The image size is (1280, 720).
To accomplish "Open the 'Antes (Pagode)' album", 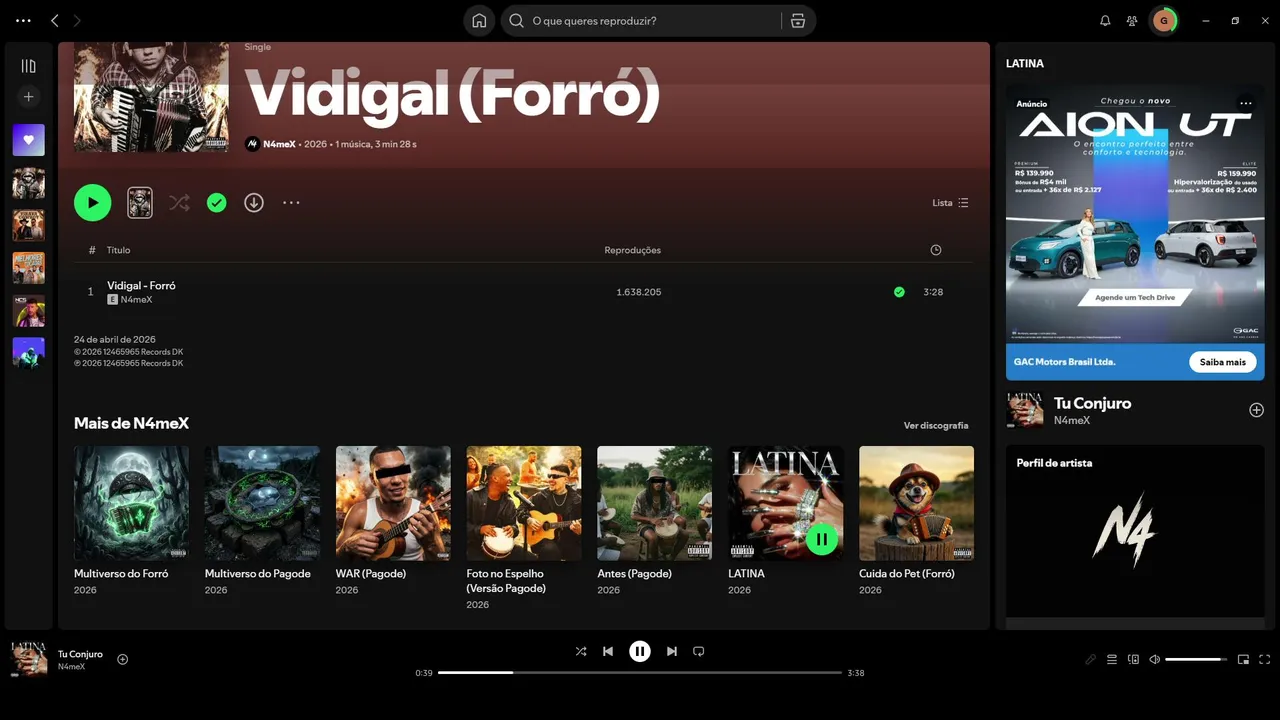I will [655, 522].
